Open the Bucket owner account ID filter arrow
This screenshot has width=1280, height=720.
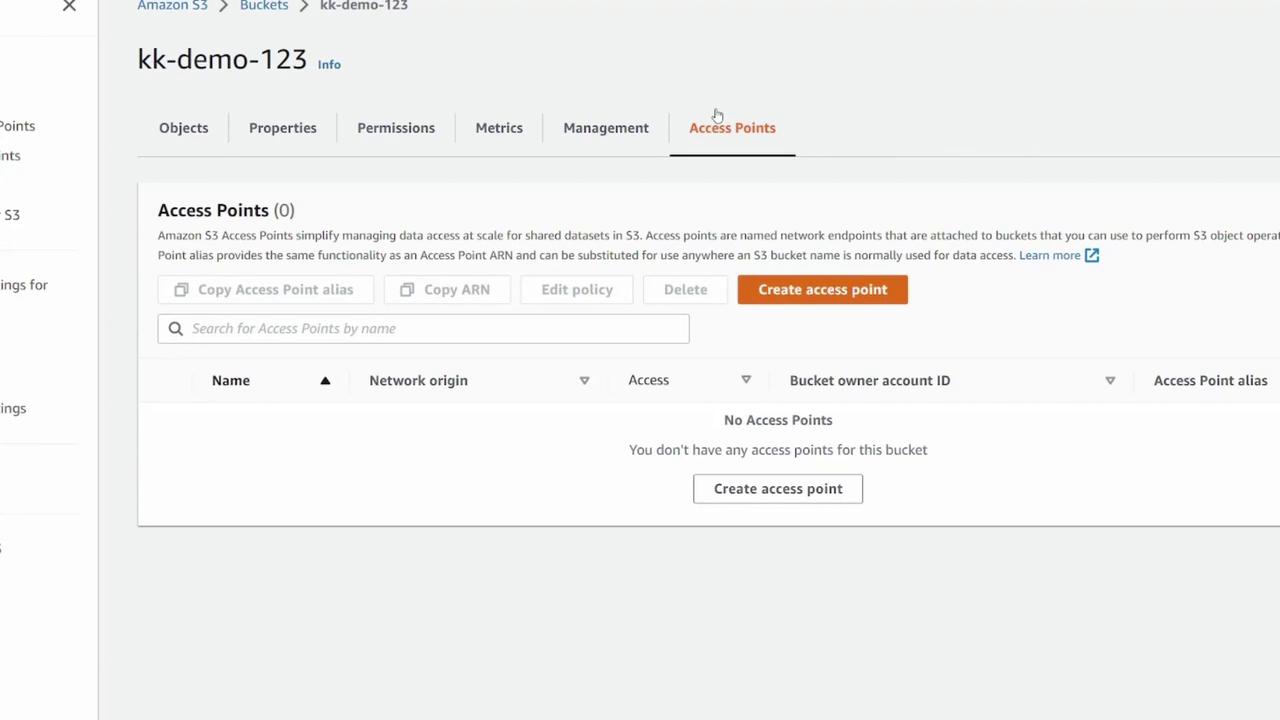tap(1110, 380)
